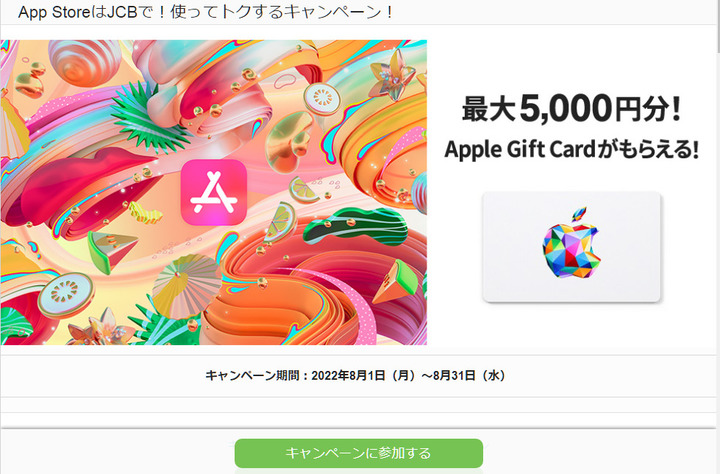The image size is (720, 474).
Task: Click the App StoreはJCBで page title
Action: [205, 12]
